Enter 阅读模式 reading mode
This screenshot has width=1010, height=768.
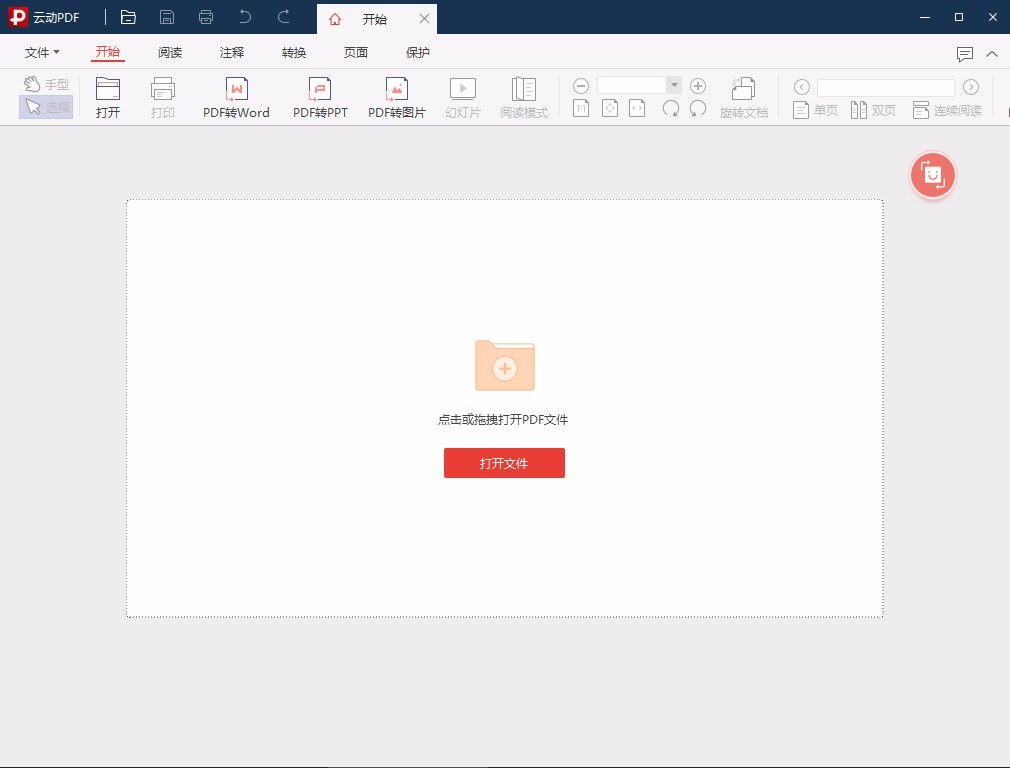tap(524, 98)
